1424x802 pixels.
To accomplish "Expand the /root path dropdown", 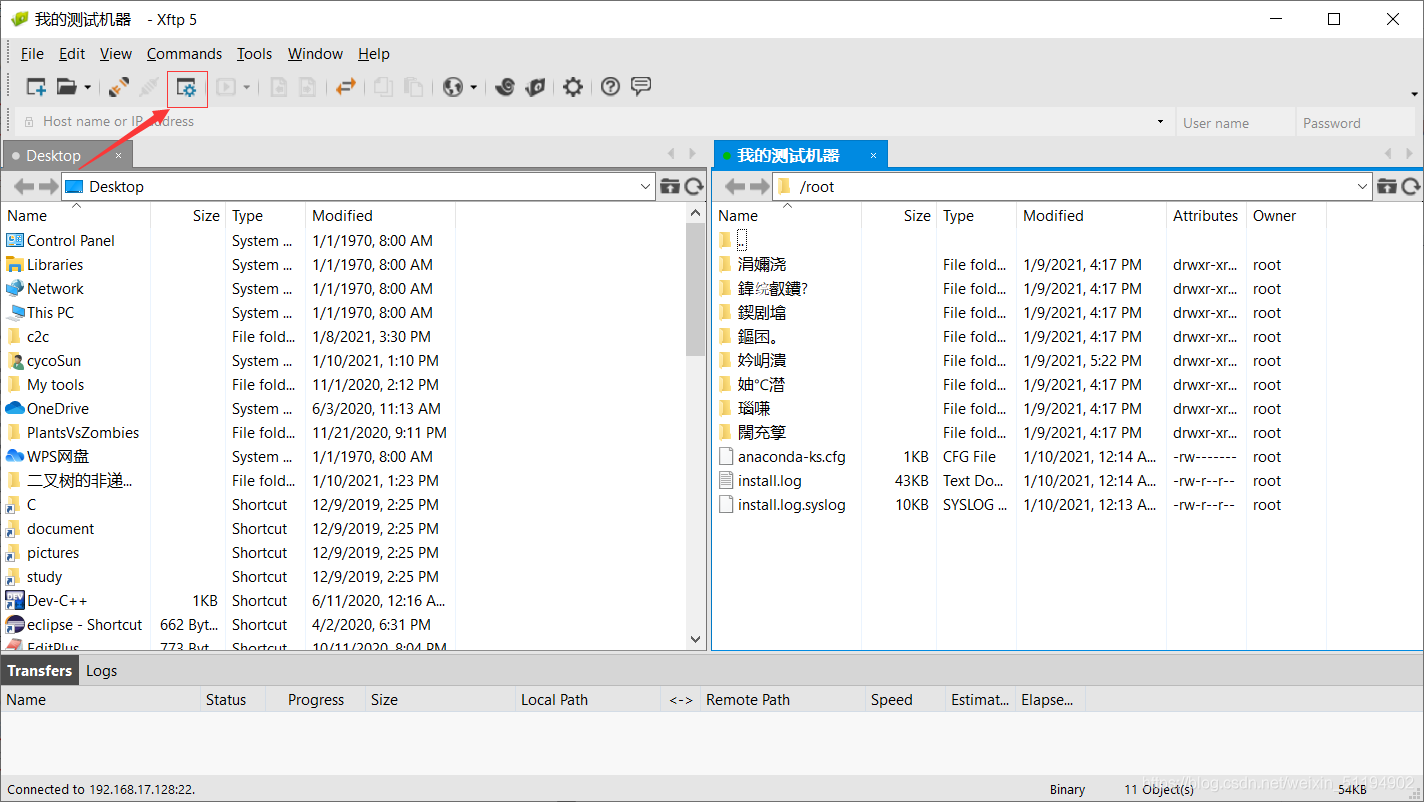I will pyautogui.click(x=1363, y=187).
